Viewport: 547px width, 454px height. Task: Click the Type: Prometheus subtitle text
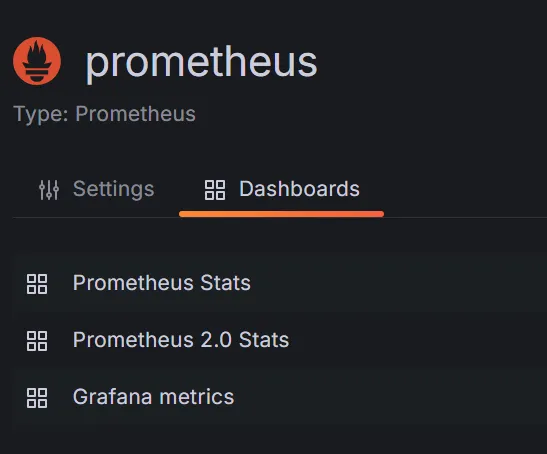[x=104, y=114]
